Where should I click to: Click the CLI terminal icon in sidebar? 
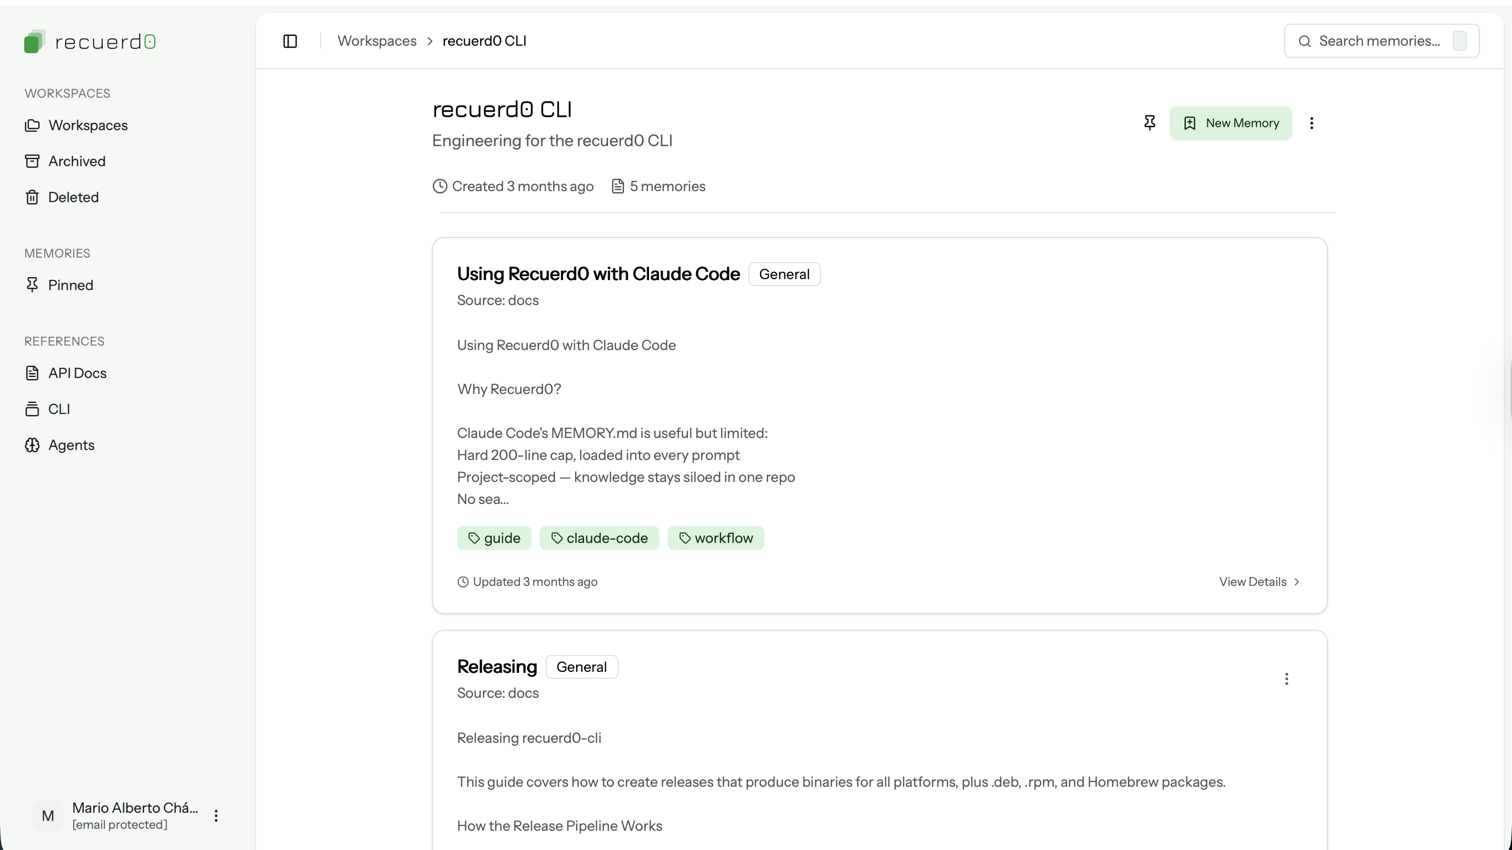32,409
